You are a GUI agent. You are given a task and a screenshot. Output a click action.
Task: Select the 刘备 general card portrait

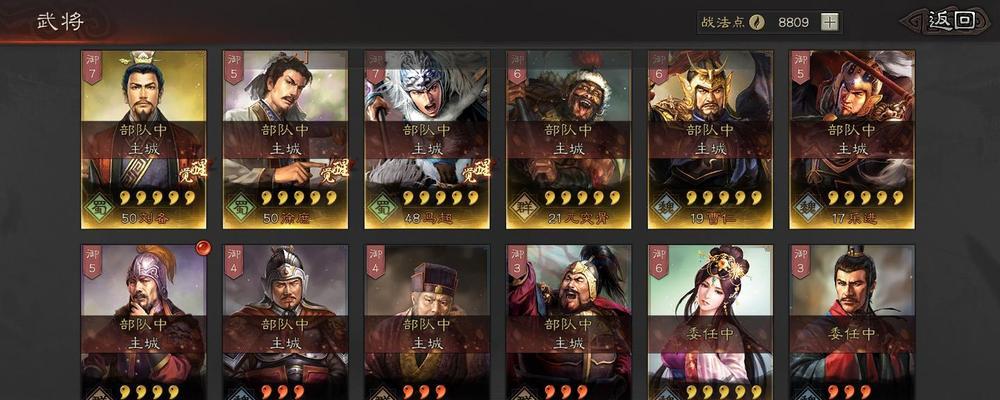click(x=143, y=139)
